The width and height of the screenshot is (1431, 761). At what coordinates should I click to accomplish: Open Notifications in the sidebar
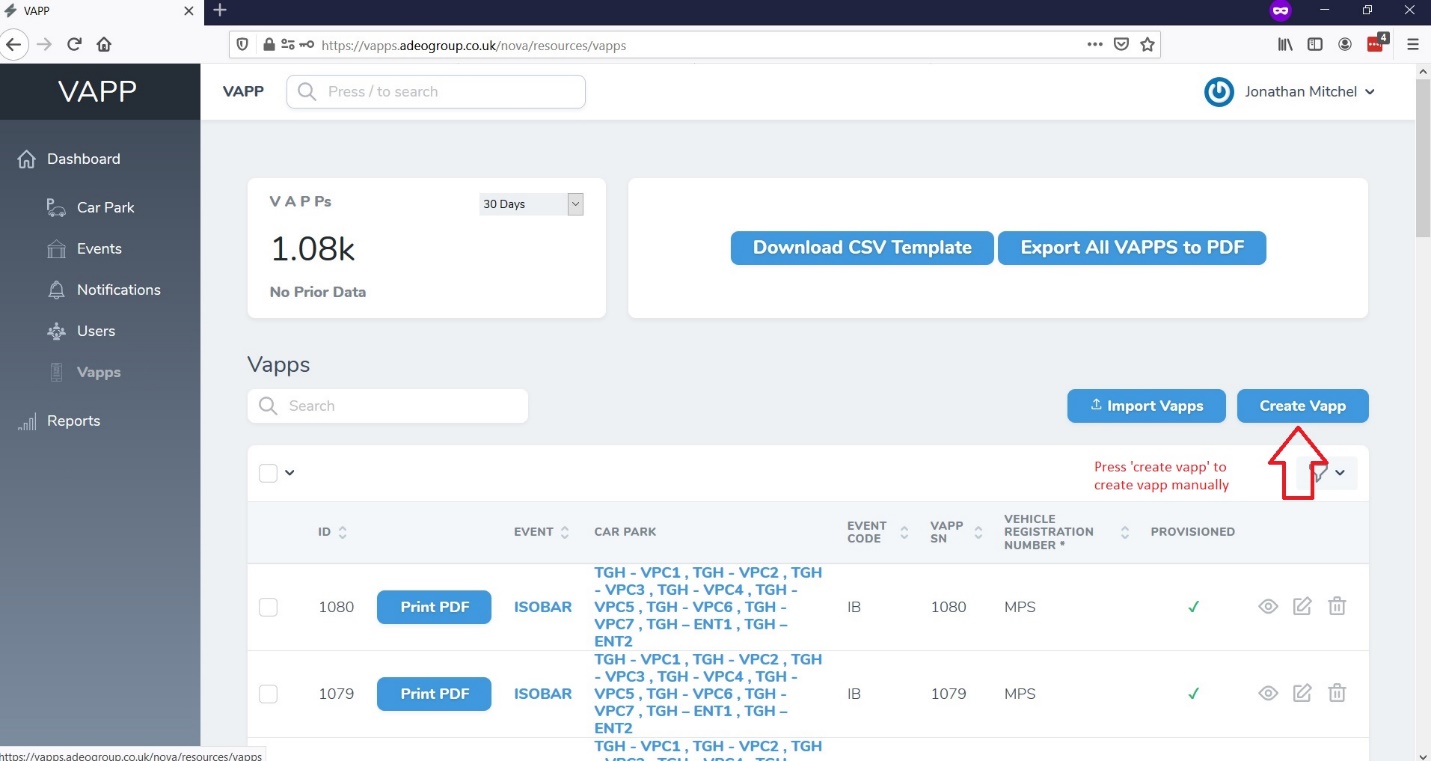(x=118, y=290)
